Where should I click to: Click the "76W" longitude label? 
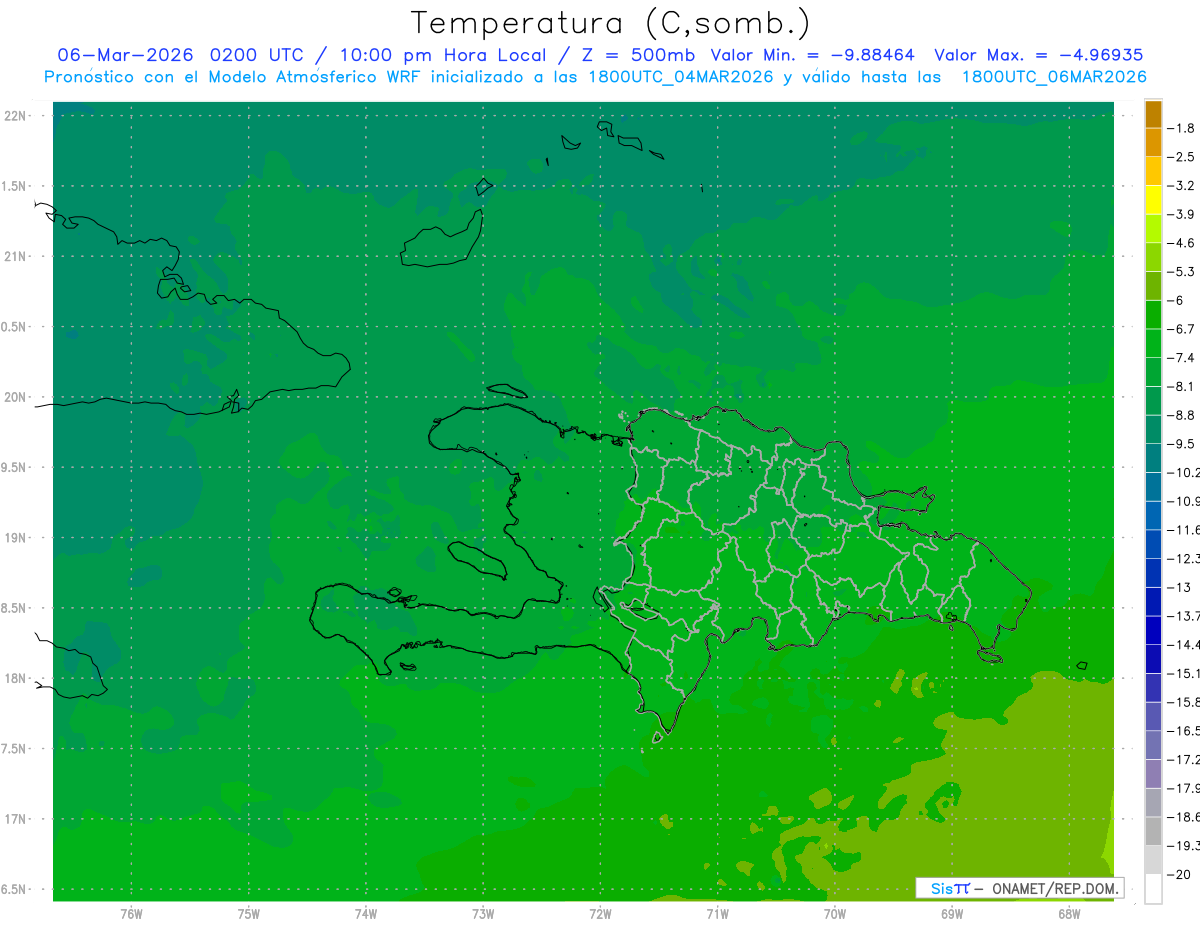[x=131, y=913]
